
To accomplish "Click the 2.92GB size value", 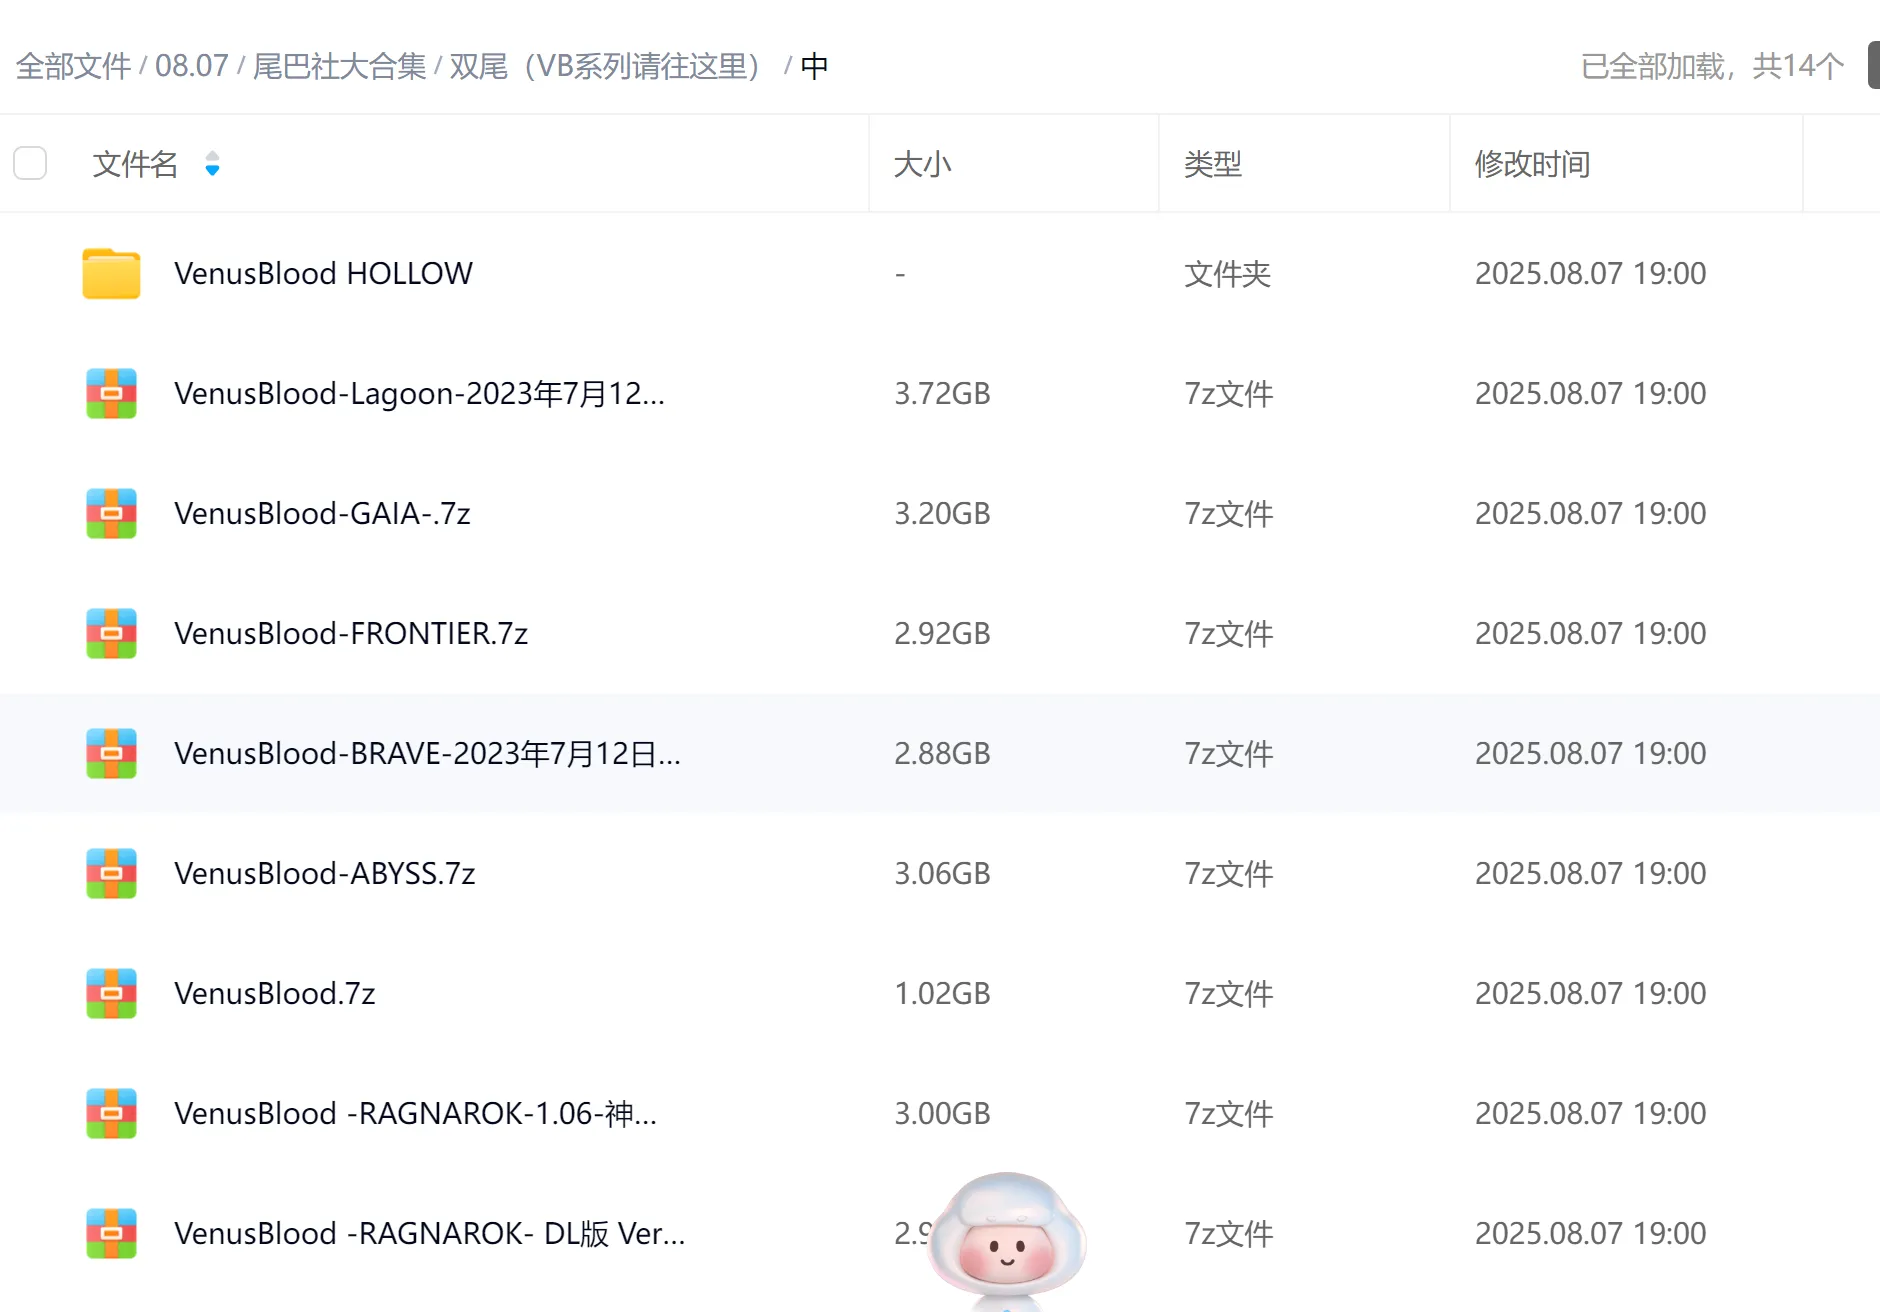I will tap(942, 633).
